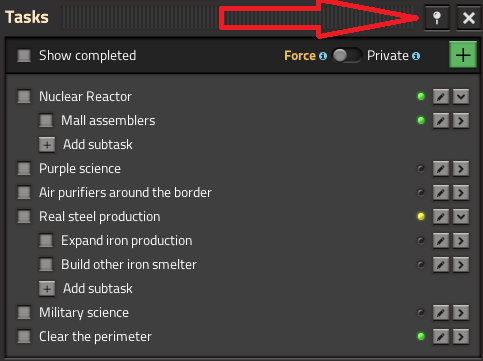This screenshot has width=483, height=361.
Task: Add new task with green plus button
Action: pyautogui.click(x=463, y=55)
